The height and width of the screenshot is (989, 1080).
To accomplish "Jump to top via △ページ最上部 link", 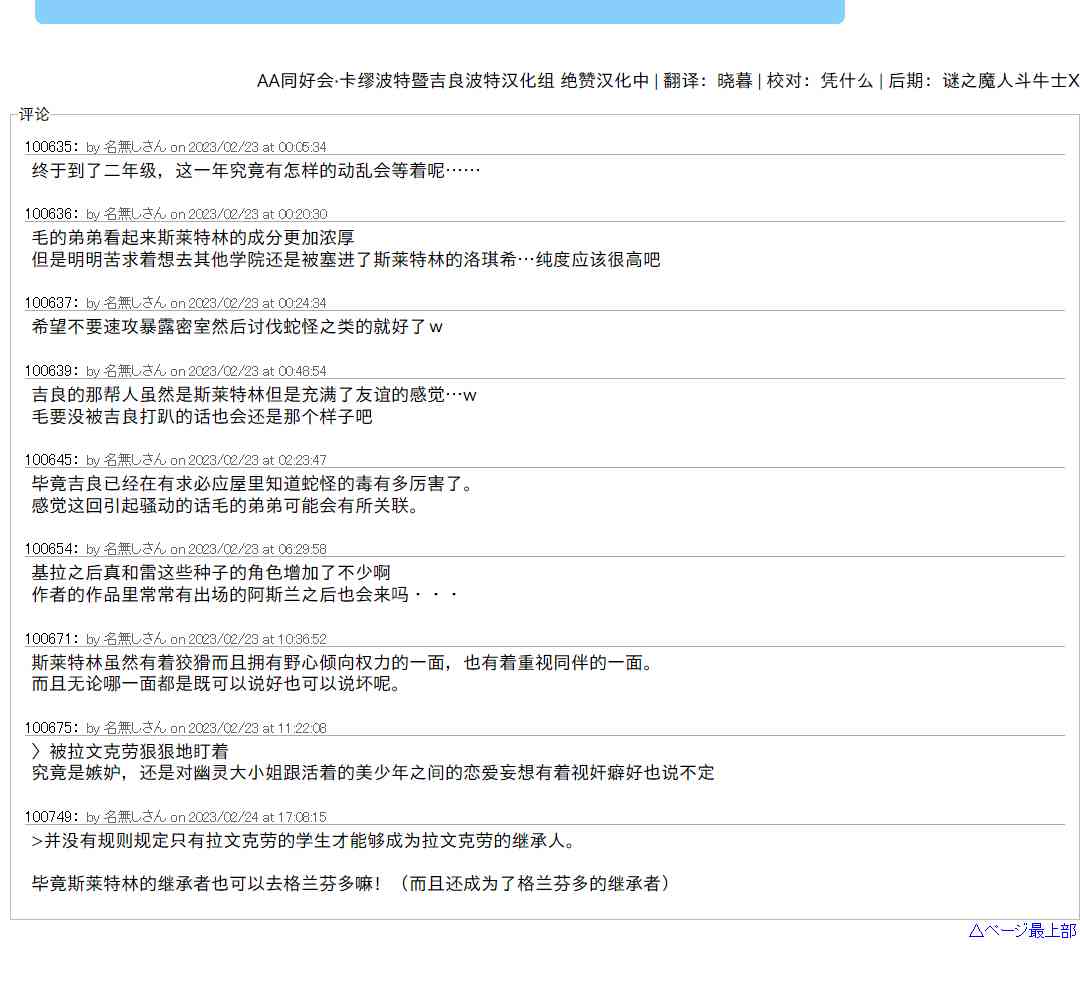I will [x=1022, y=931].
